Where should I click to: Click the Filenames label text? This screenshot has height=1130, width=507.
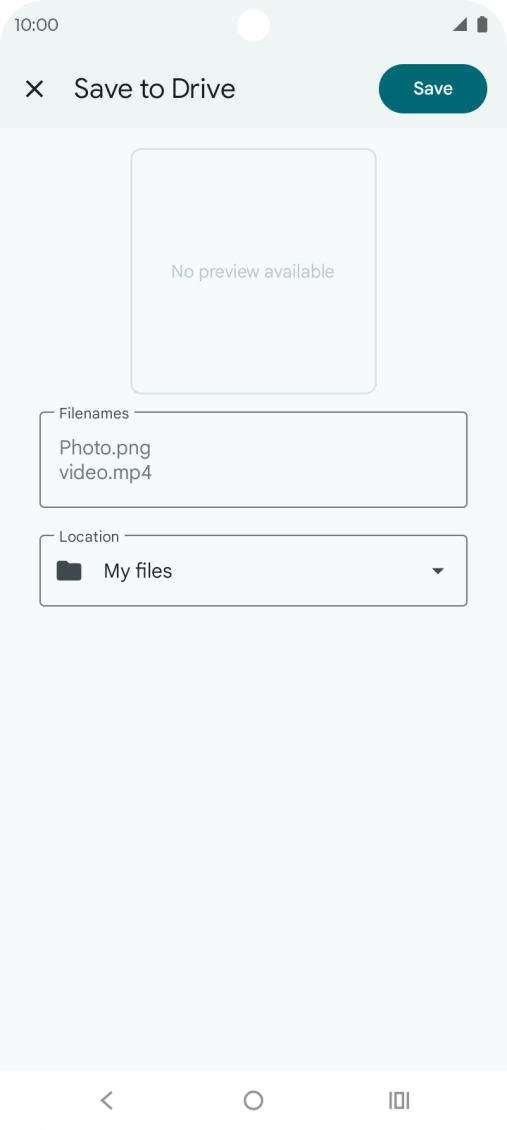94,414
